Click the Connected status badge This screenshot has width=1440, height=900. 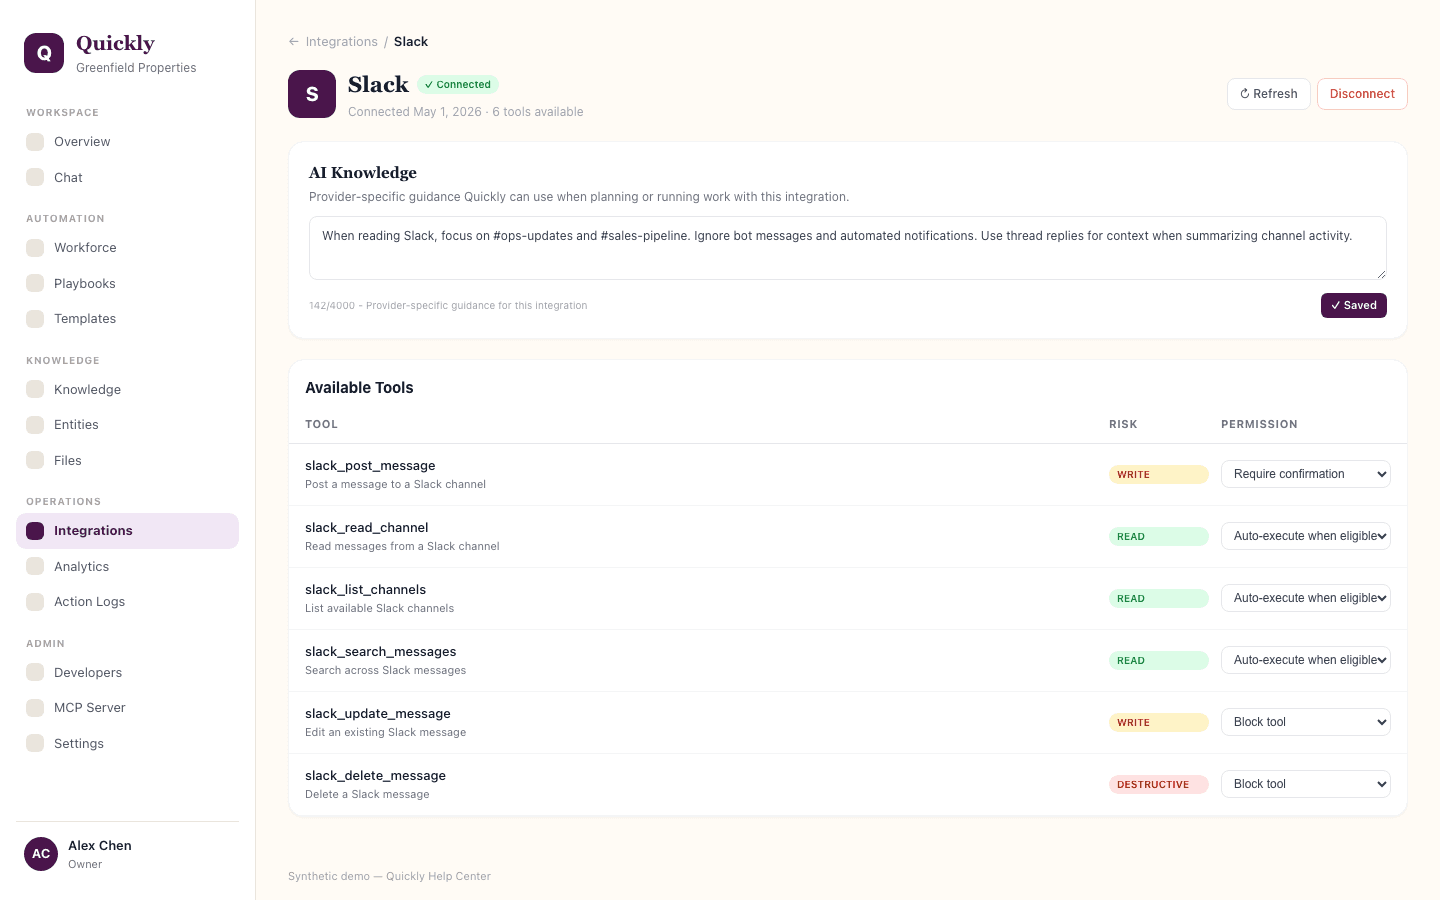click(x=458, y=85)
